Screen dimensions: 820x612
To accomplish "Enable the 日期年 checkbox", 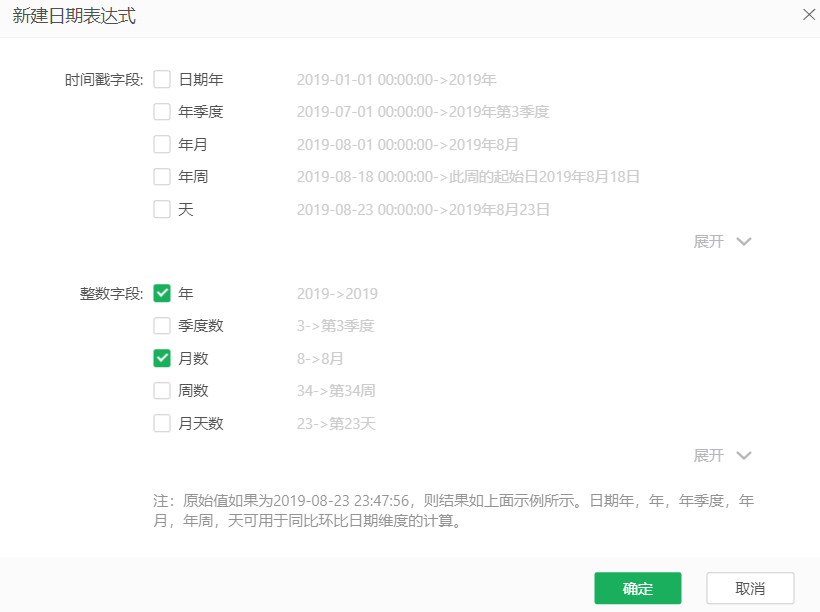I will (162, 80).
